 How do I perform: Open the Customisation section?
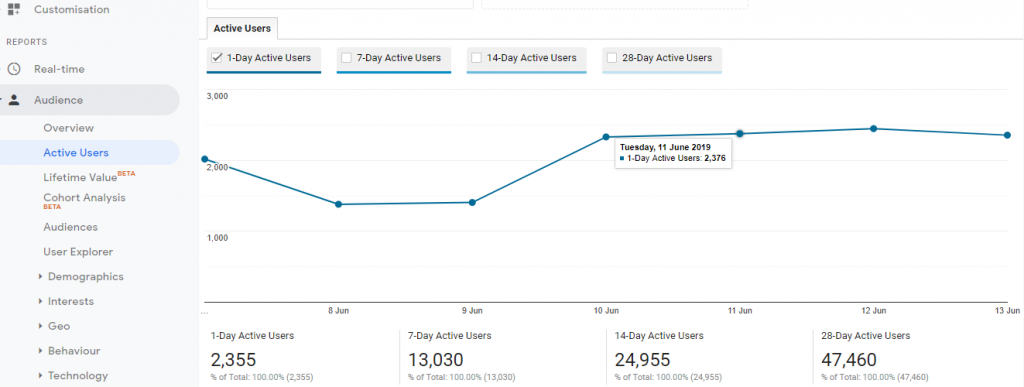(x=72, y=10)
